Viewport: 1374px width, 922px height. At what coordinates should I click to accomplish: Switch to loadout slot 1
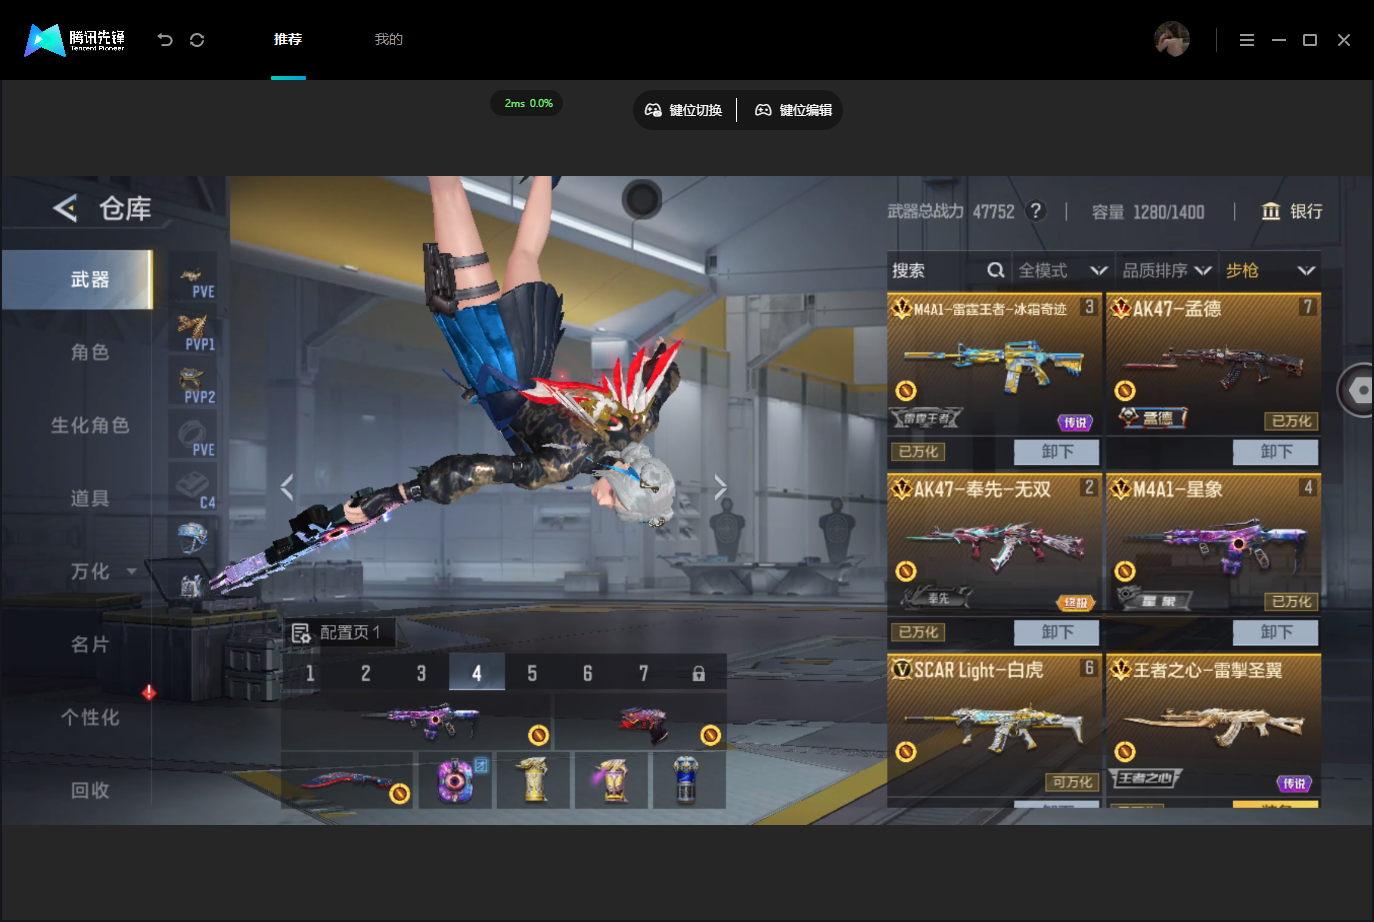[x=310, y=673]
